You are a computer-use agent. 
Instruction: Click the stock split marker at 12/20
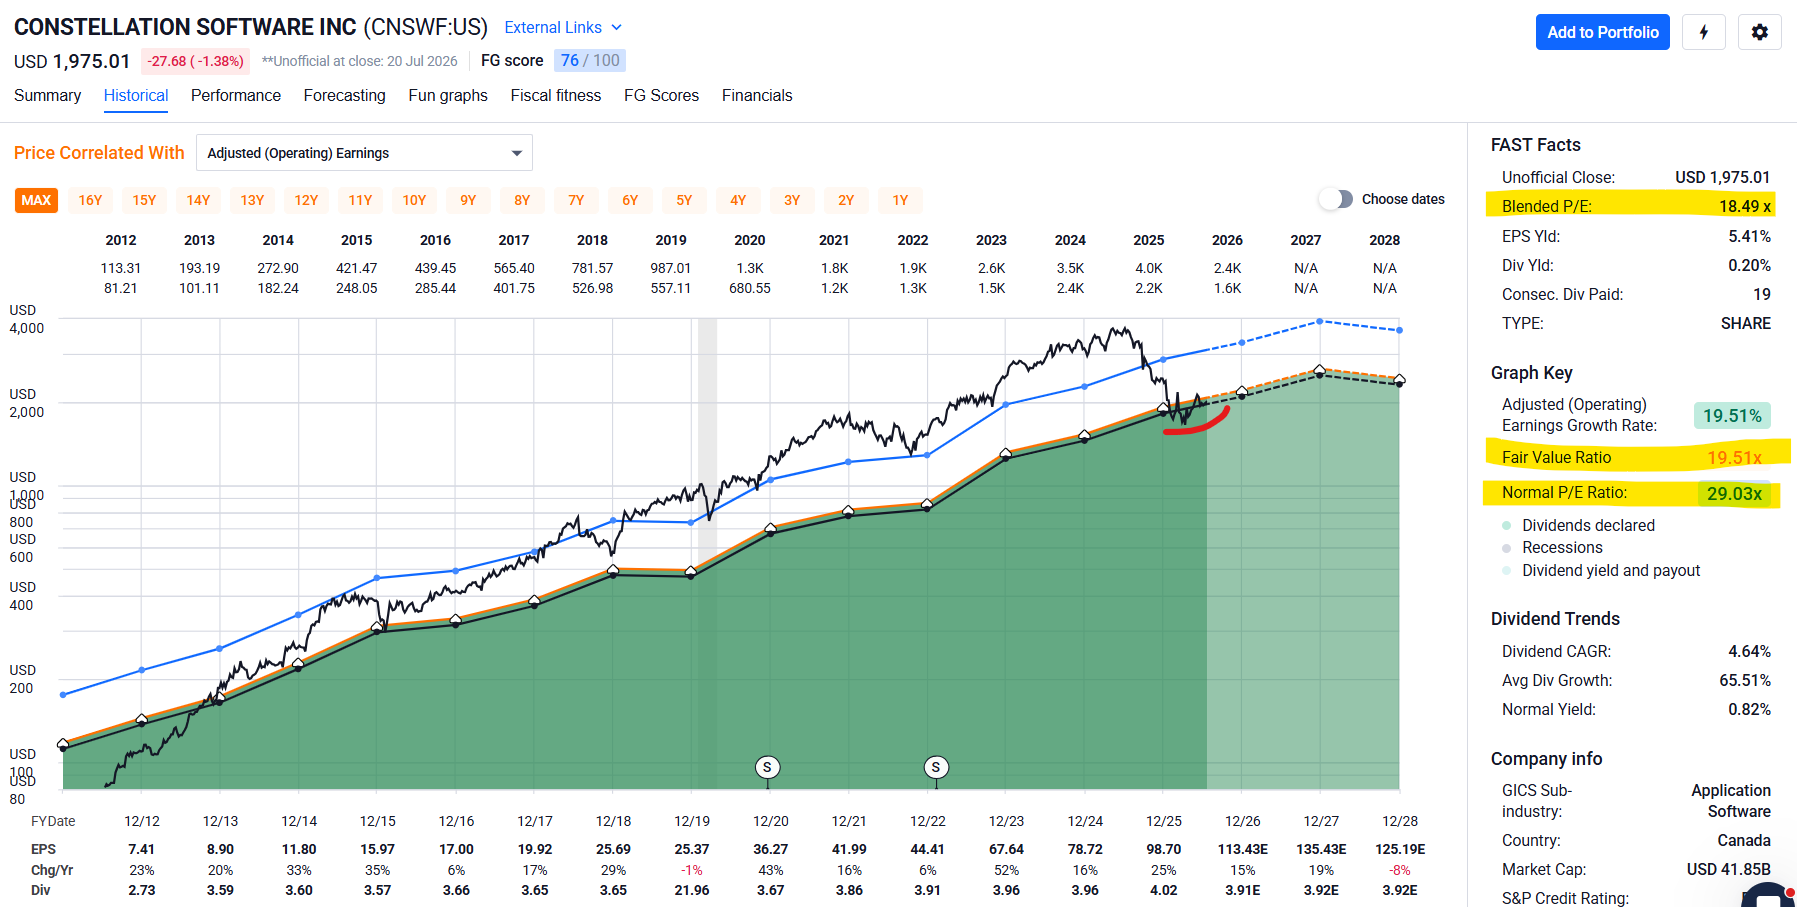[767, 767]
